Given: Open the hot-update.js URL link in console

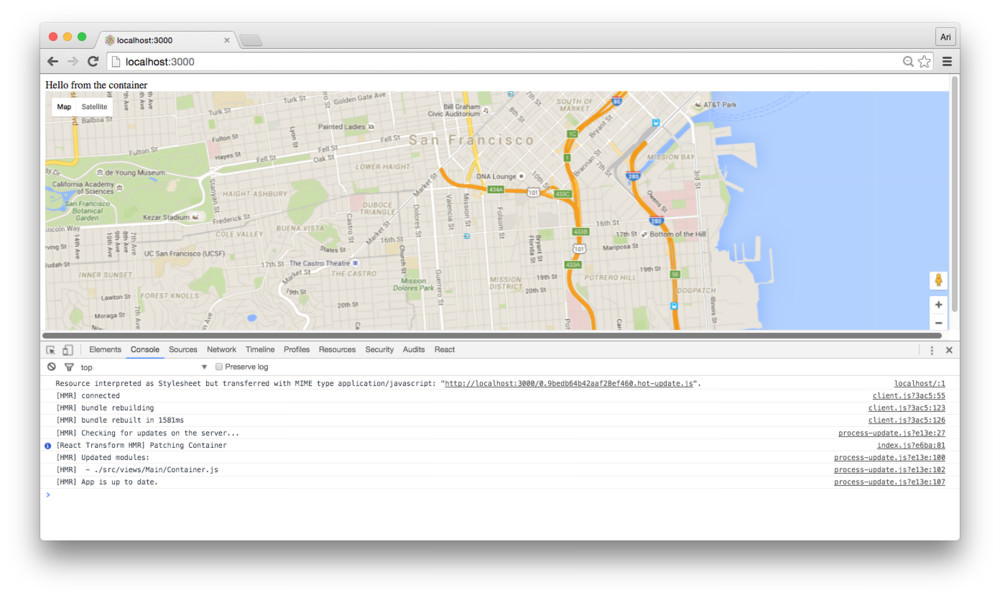Looking at the screenshot, I should [570, 384].
